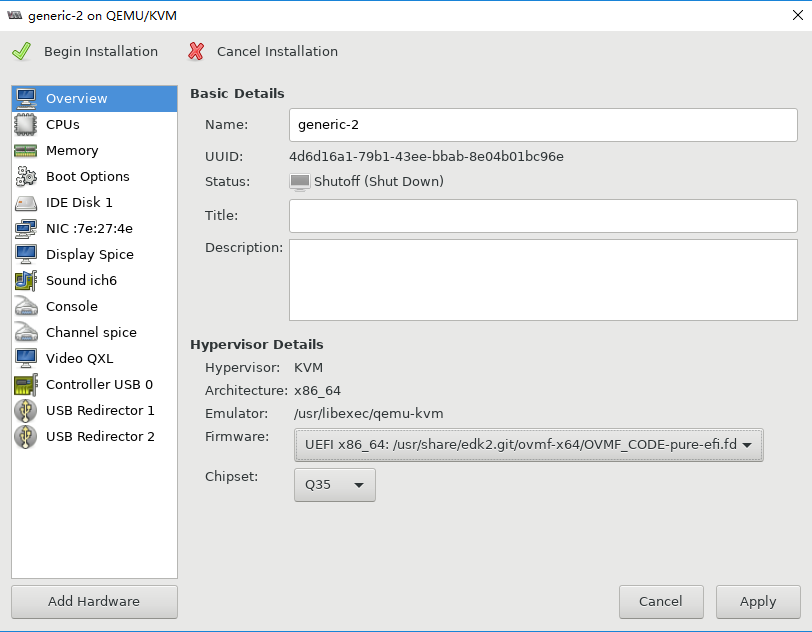Click the Add Hardware button

click(93, 601)
